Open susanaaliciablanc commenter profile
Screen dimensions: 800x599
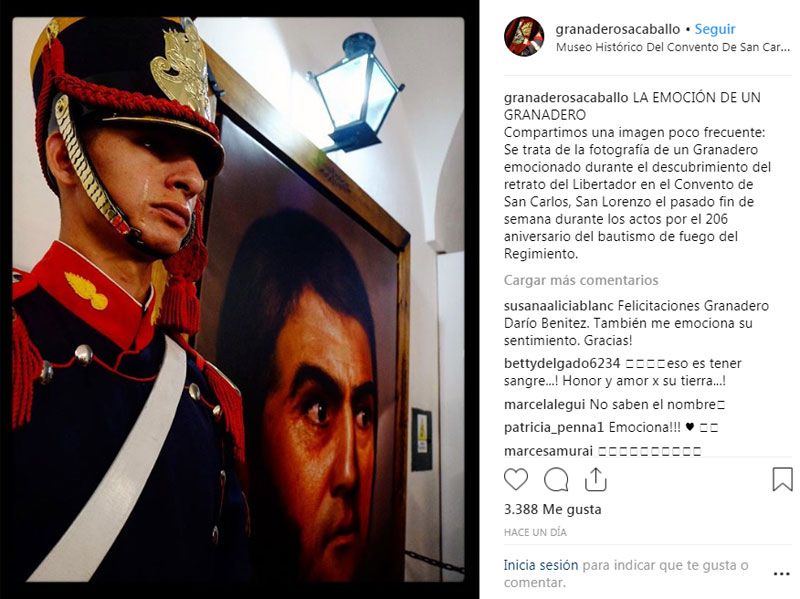point(559,306)
